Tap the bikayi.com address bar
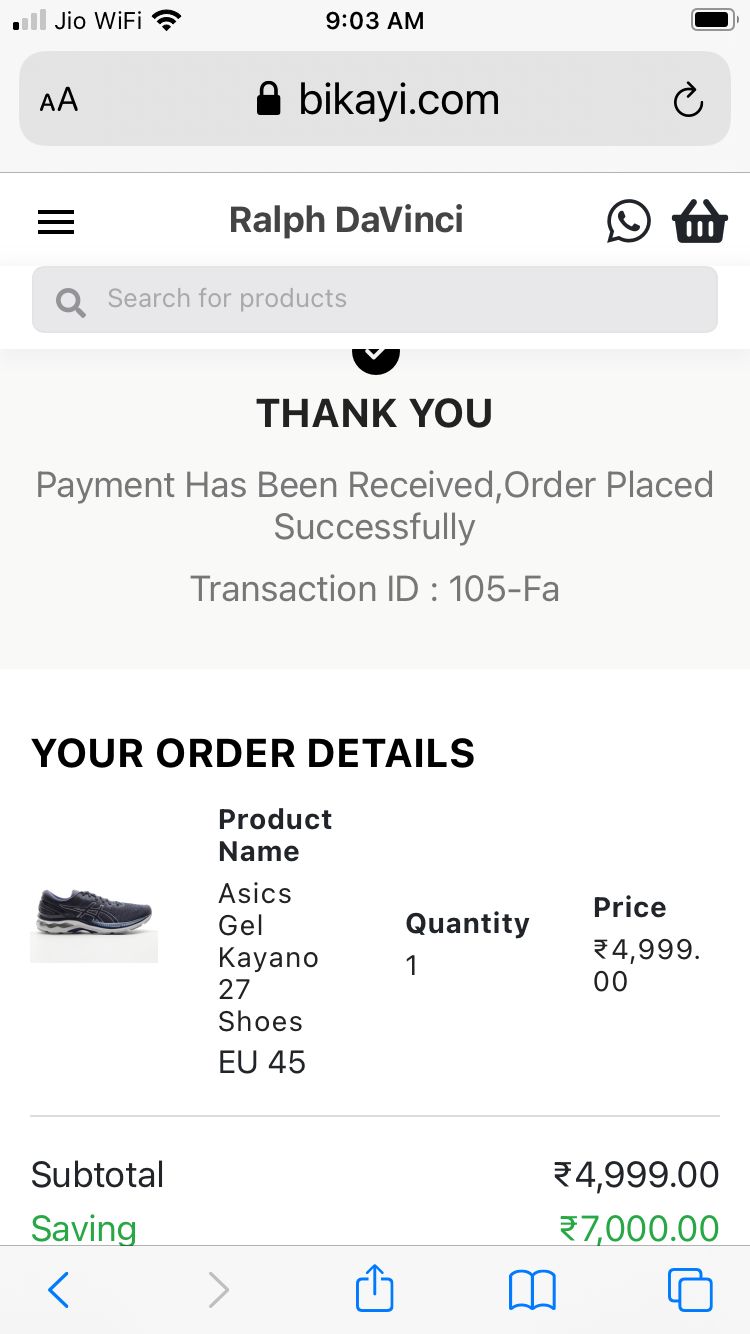 click(x=378, y=100)
